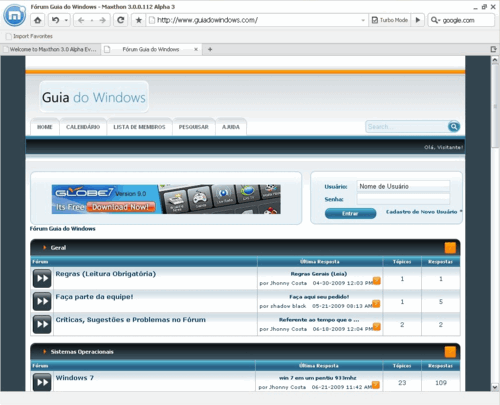This screenshot has width=500, height=405.
Task: Open the Windows 7 forum
Action: [75, 378]
